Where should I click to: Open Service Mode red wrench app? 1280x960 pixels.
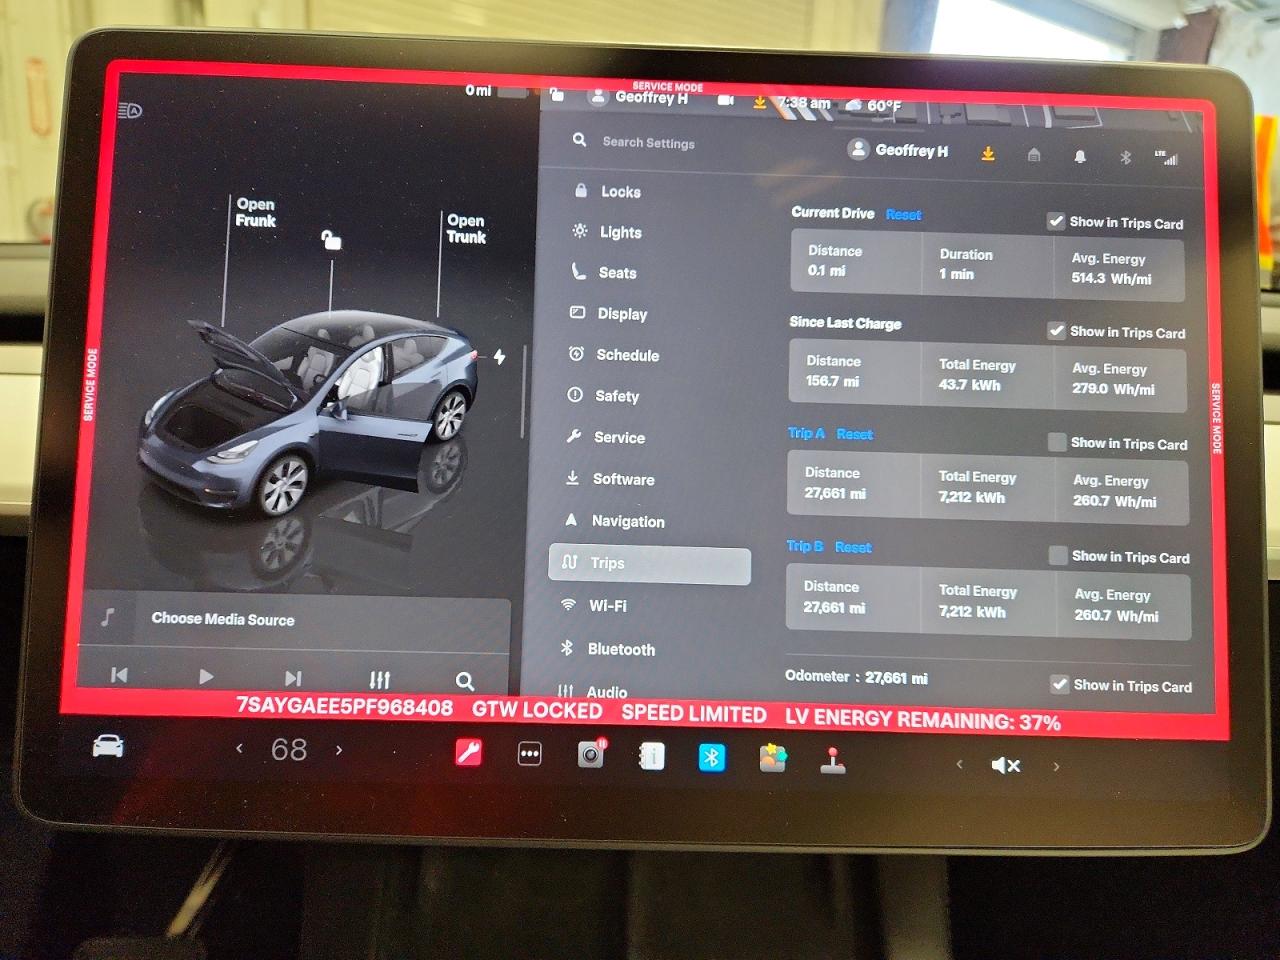469,752
